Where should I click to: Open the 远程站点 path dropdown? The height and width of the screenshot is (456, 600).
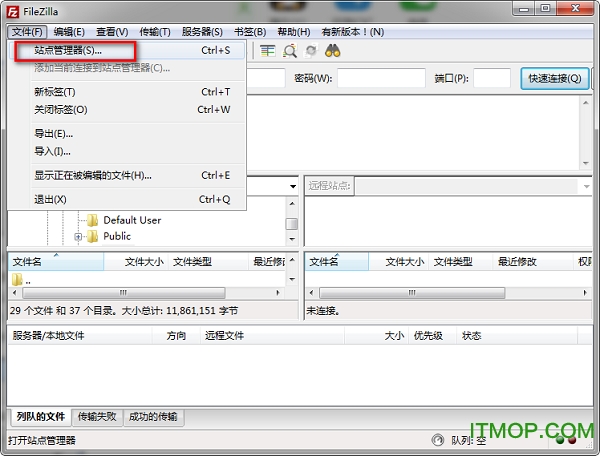click(x=587, y=186)
